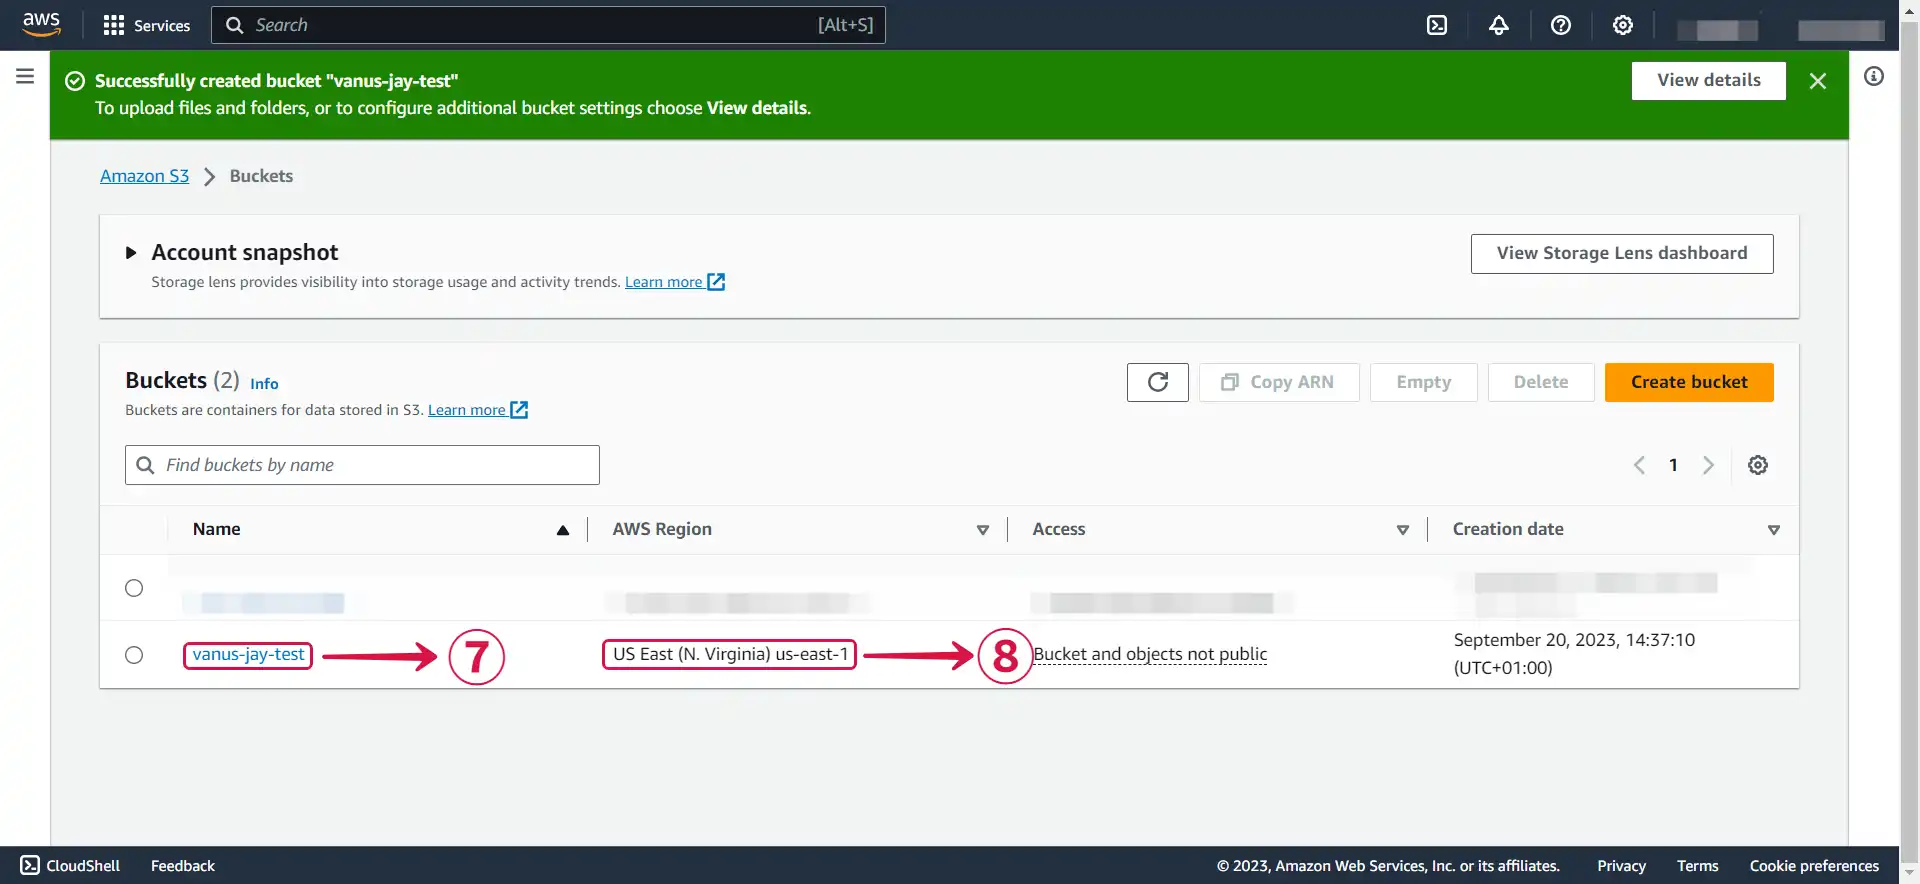Open Cookie preferences in footer
Viewport: 1920px width, 884px height.
[x=1814, y=866]
